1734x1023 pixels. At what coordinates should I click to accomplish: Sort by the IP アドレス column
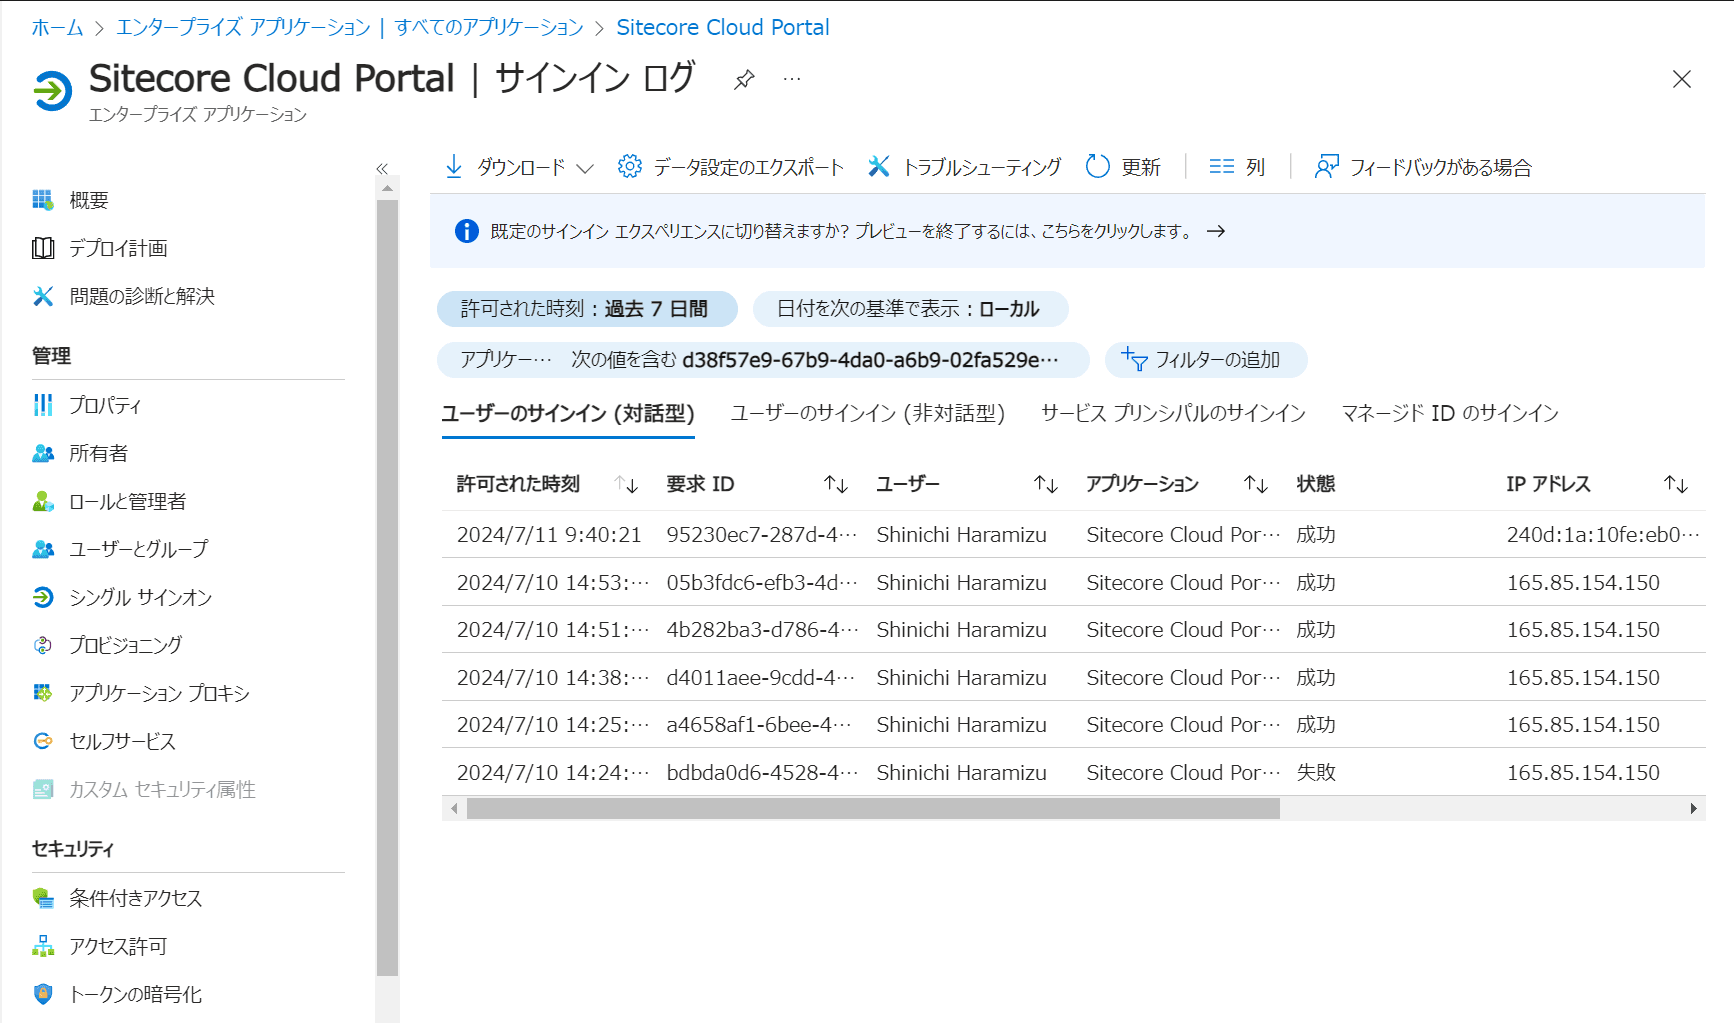tap(1675, 485)
